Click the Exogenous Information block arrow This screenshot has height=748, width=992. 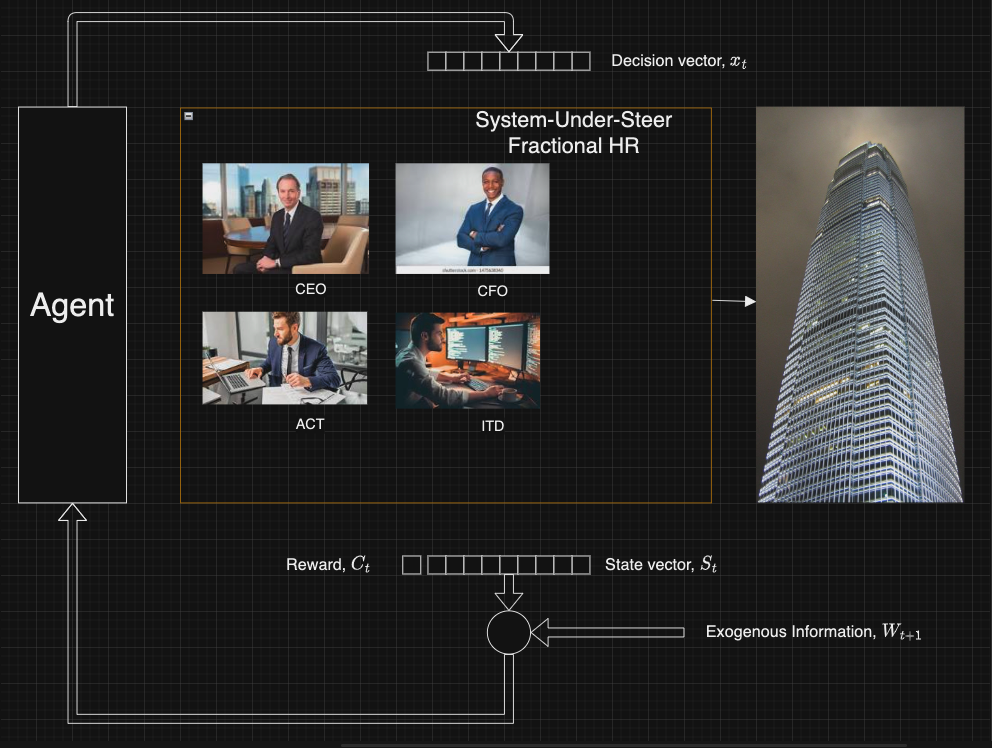coord(606,632)
